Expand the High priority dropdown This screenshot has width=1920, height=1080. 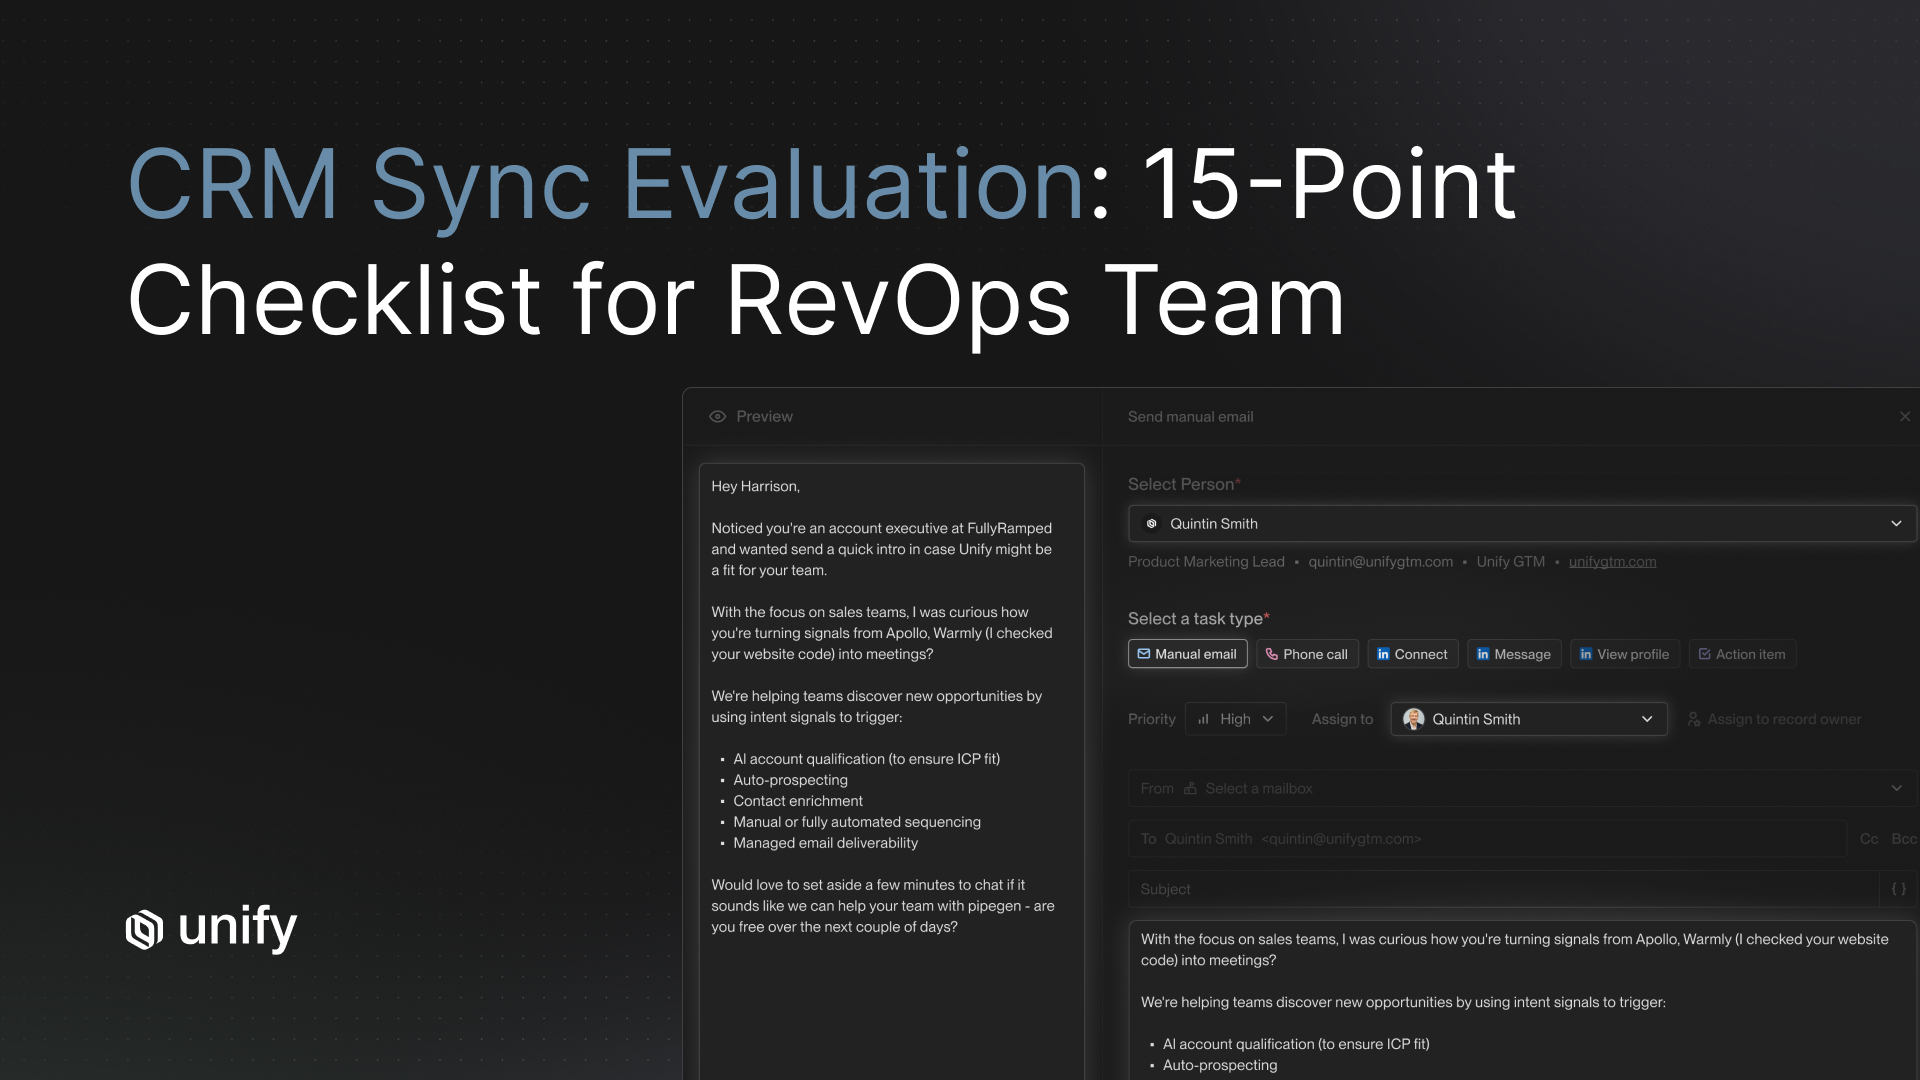1235,719
